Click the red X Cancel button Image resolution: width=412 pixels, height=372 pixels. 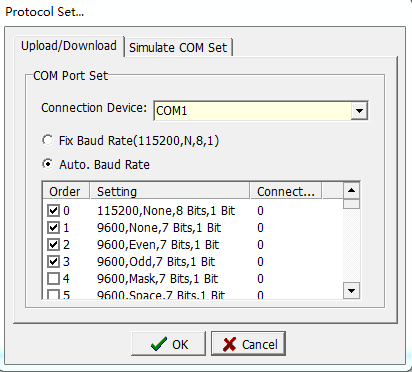[248, 344]
